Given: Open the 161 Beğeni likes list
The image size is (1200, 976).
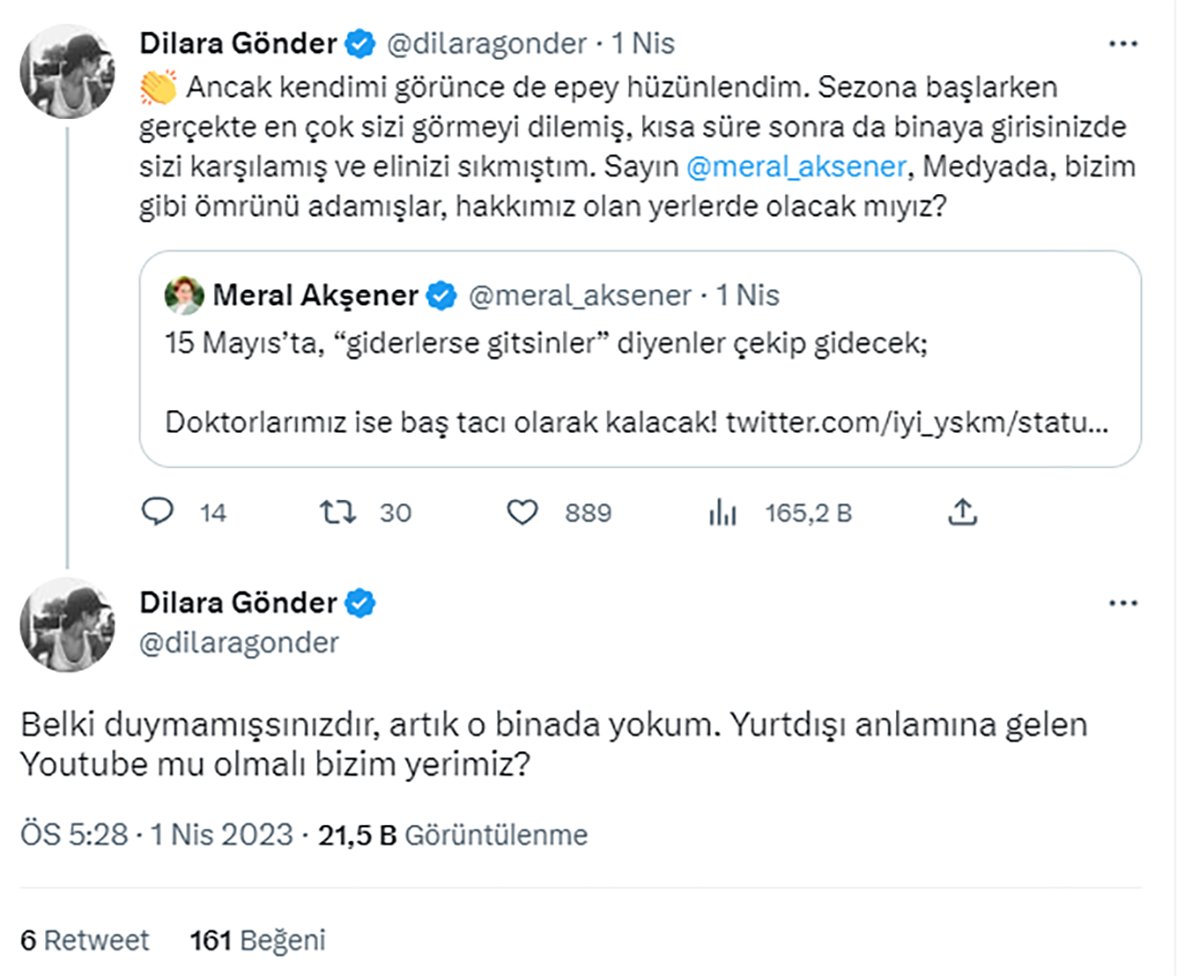Looking at the screenshot, I should pos(257,940).
